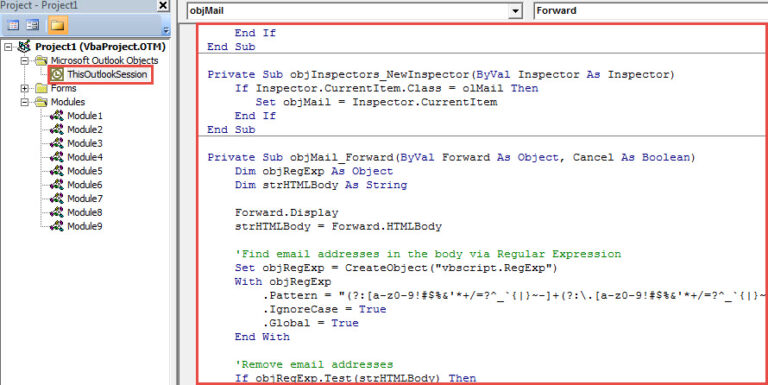
Task: Select Module4 in the project tree
Action: pos(85,157)
